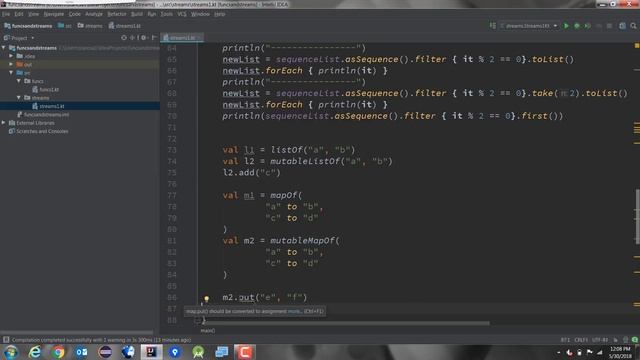Collapse the streams package arrow
The width and height of the screenshot is (640, 360).
19,98
